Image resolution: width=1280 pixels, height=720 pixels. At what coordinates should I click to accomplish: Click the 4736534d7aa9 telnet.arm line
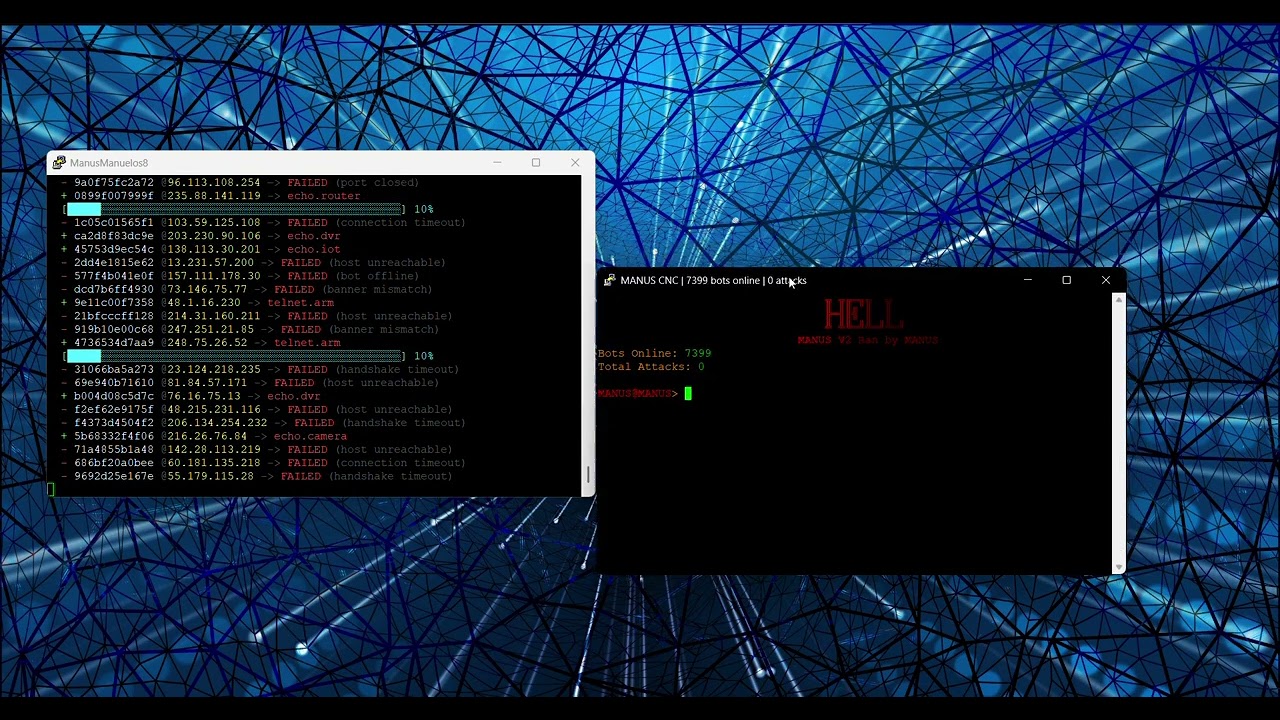pyautogui.click(x=201, y=343)
